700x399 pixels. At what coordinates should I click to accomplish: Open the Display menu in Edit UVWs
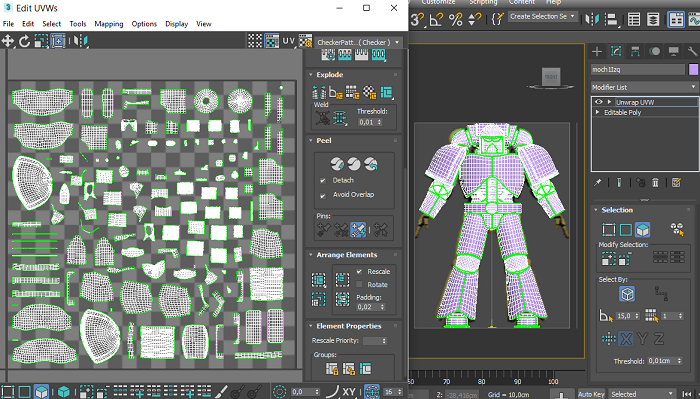(176, 24)
